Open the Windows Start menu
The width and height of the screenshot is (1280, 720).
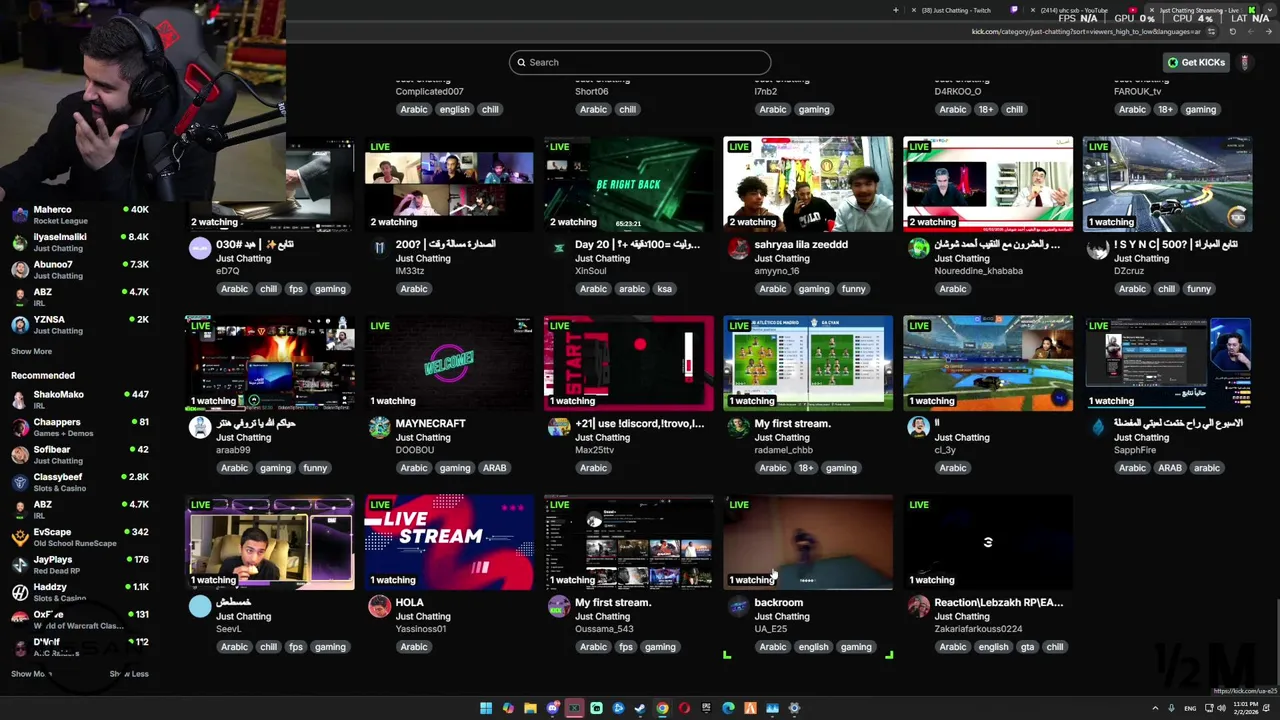[486, 708]
